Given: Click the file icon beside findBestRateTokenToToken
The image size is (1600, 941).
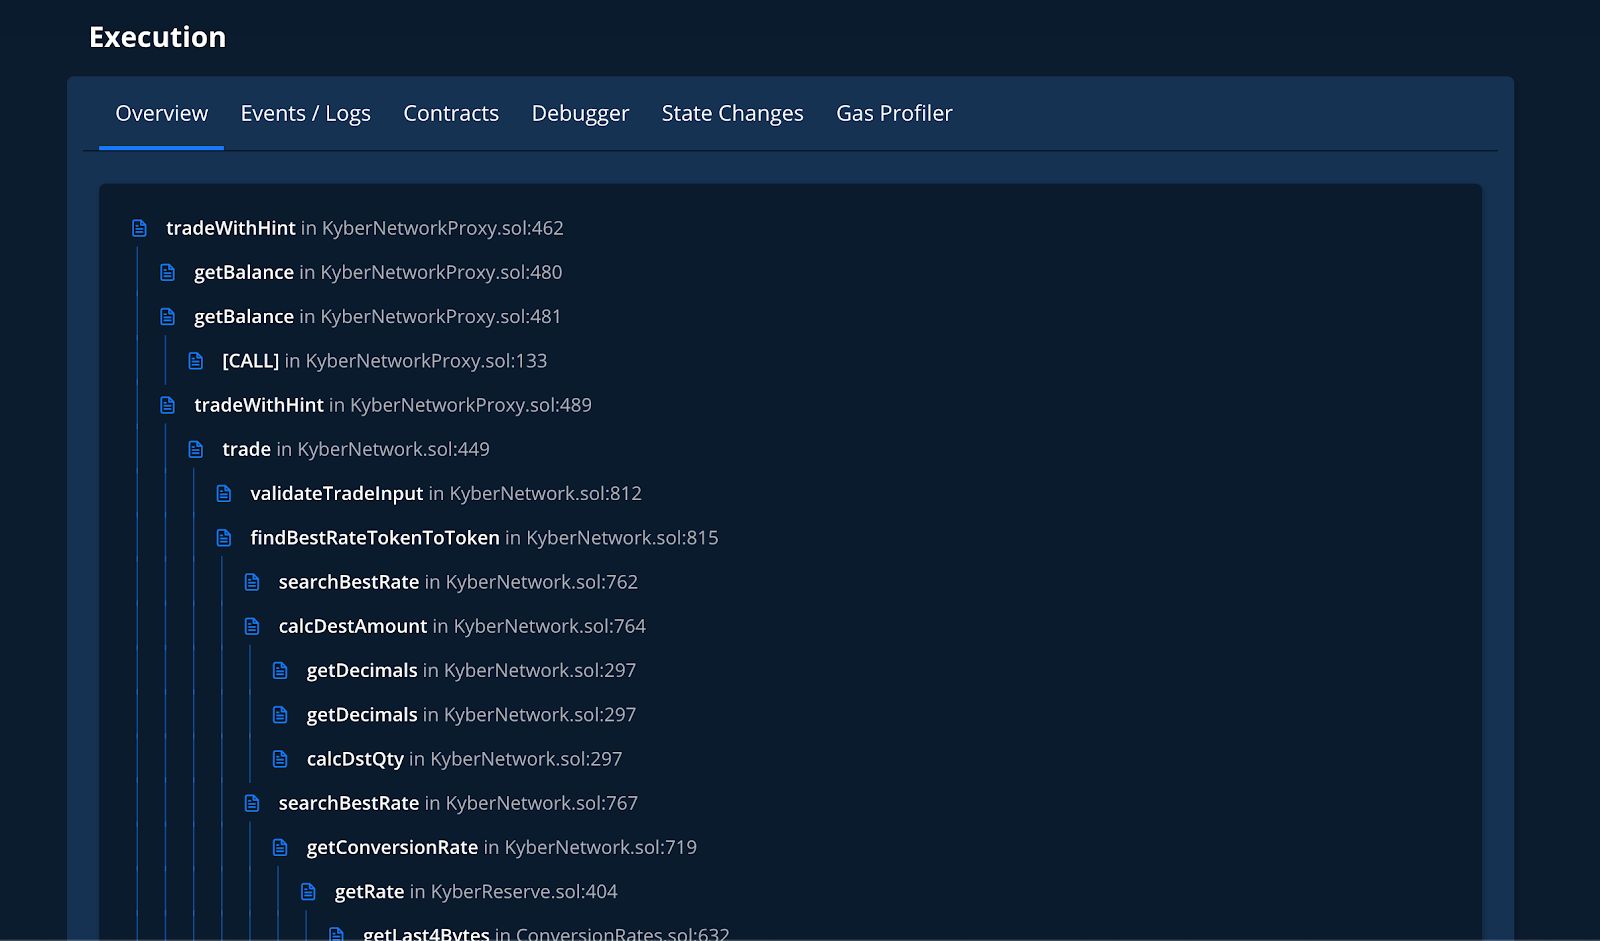Looking at the screenshot, I should click(x=224, y=538).
